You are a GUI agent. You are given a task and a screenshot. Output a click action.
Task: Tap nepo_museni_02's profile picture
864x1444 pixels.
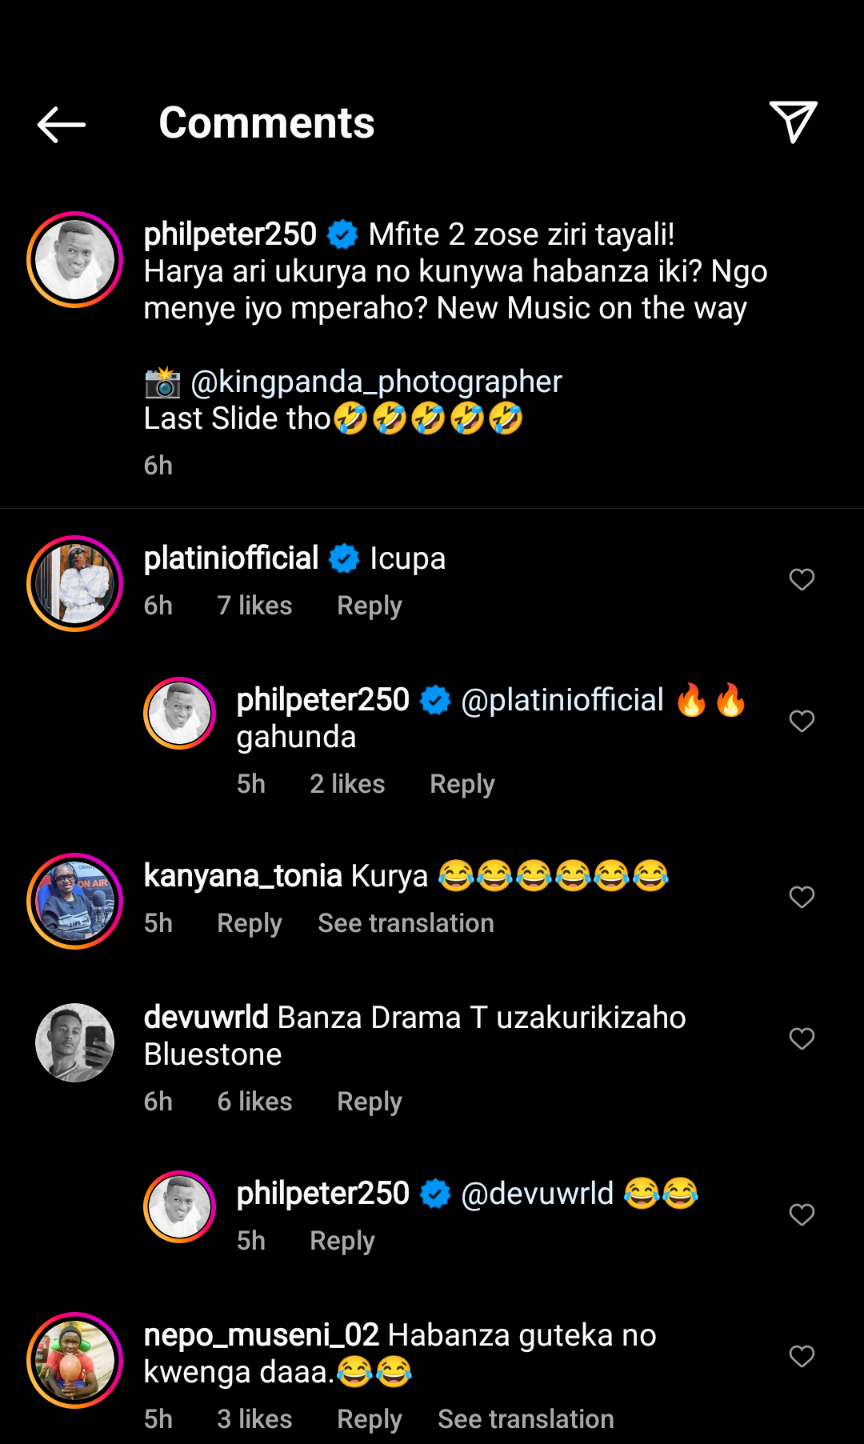click(75, 1360)
